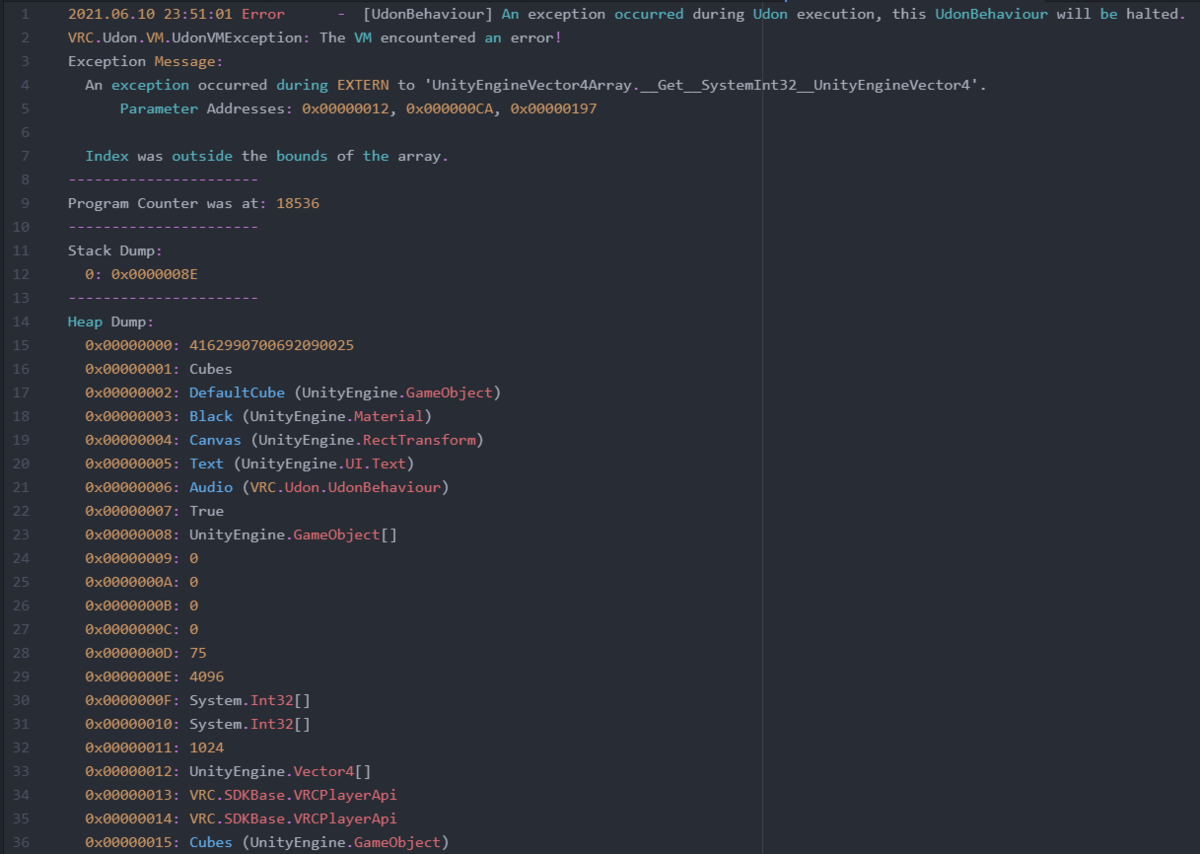
Task: Click the heap value '4162990700692090025'
Action: 272,346
